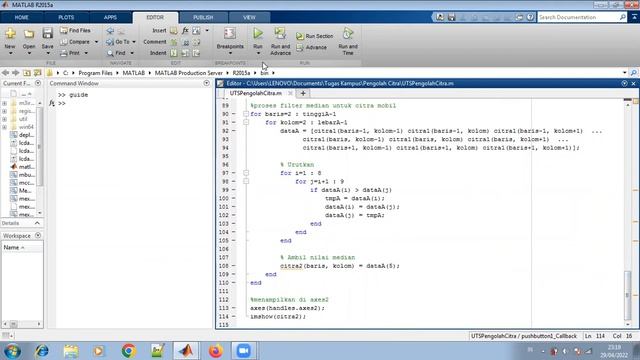The image size is (640, 360).
Task: Expand the Find dropdown arrow
Action: (x=132, y=53)
